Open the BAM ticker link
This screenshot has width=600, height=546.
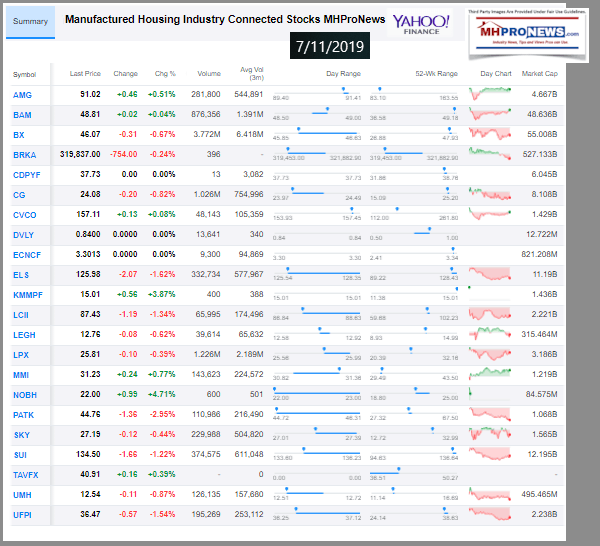(22, 115)
